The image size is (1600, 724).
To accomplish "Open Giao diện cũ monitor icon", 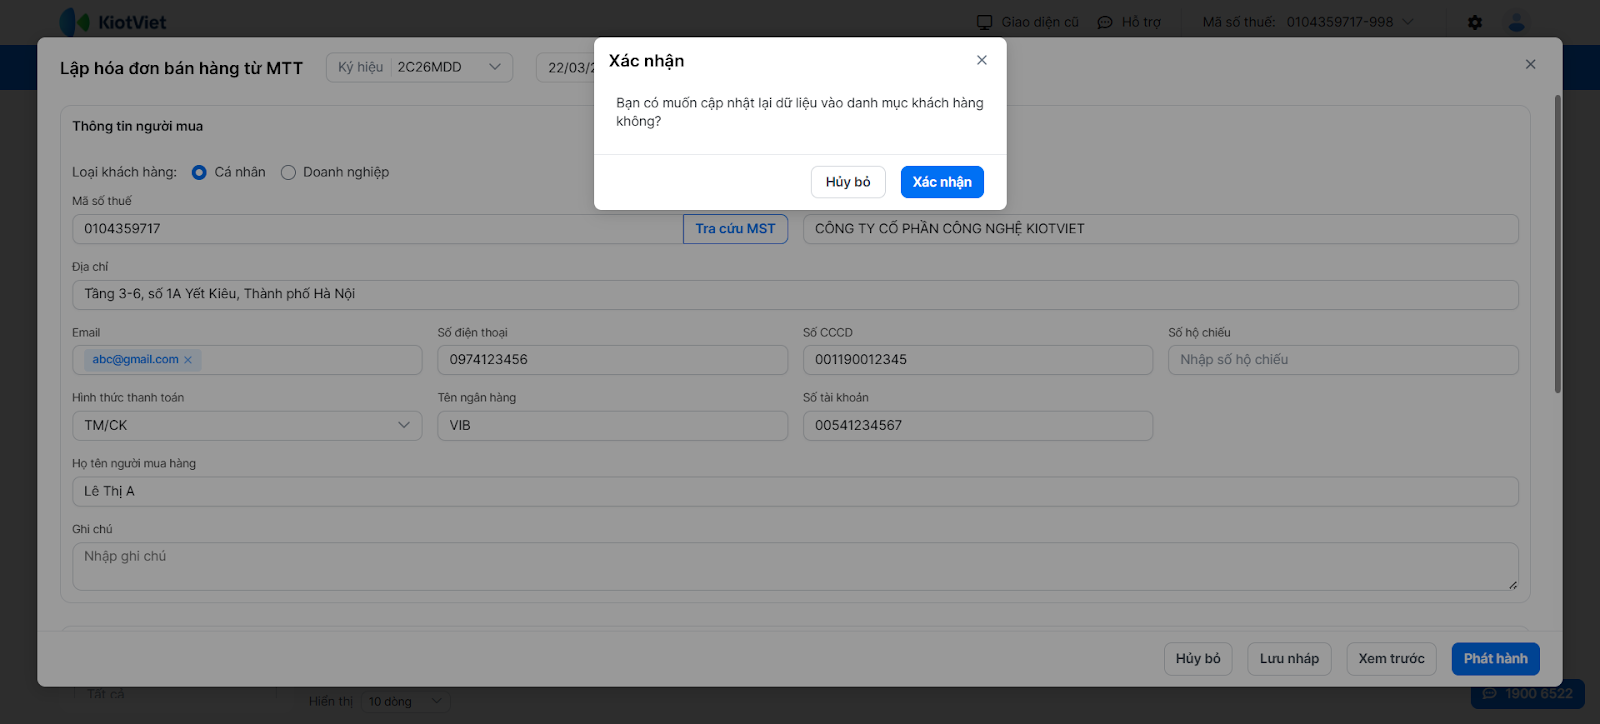I will (x=985, y=22).
